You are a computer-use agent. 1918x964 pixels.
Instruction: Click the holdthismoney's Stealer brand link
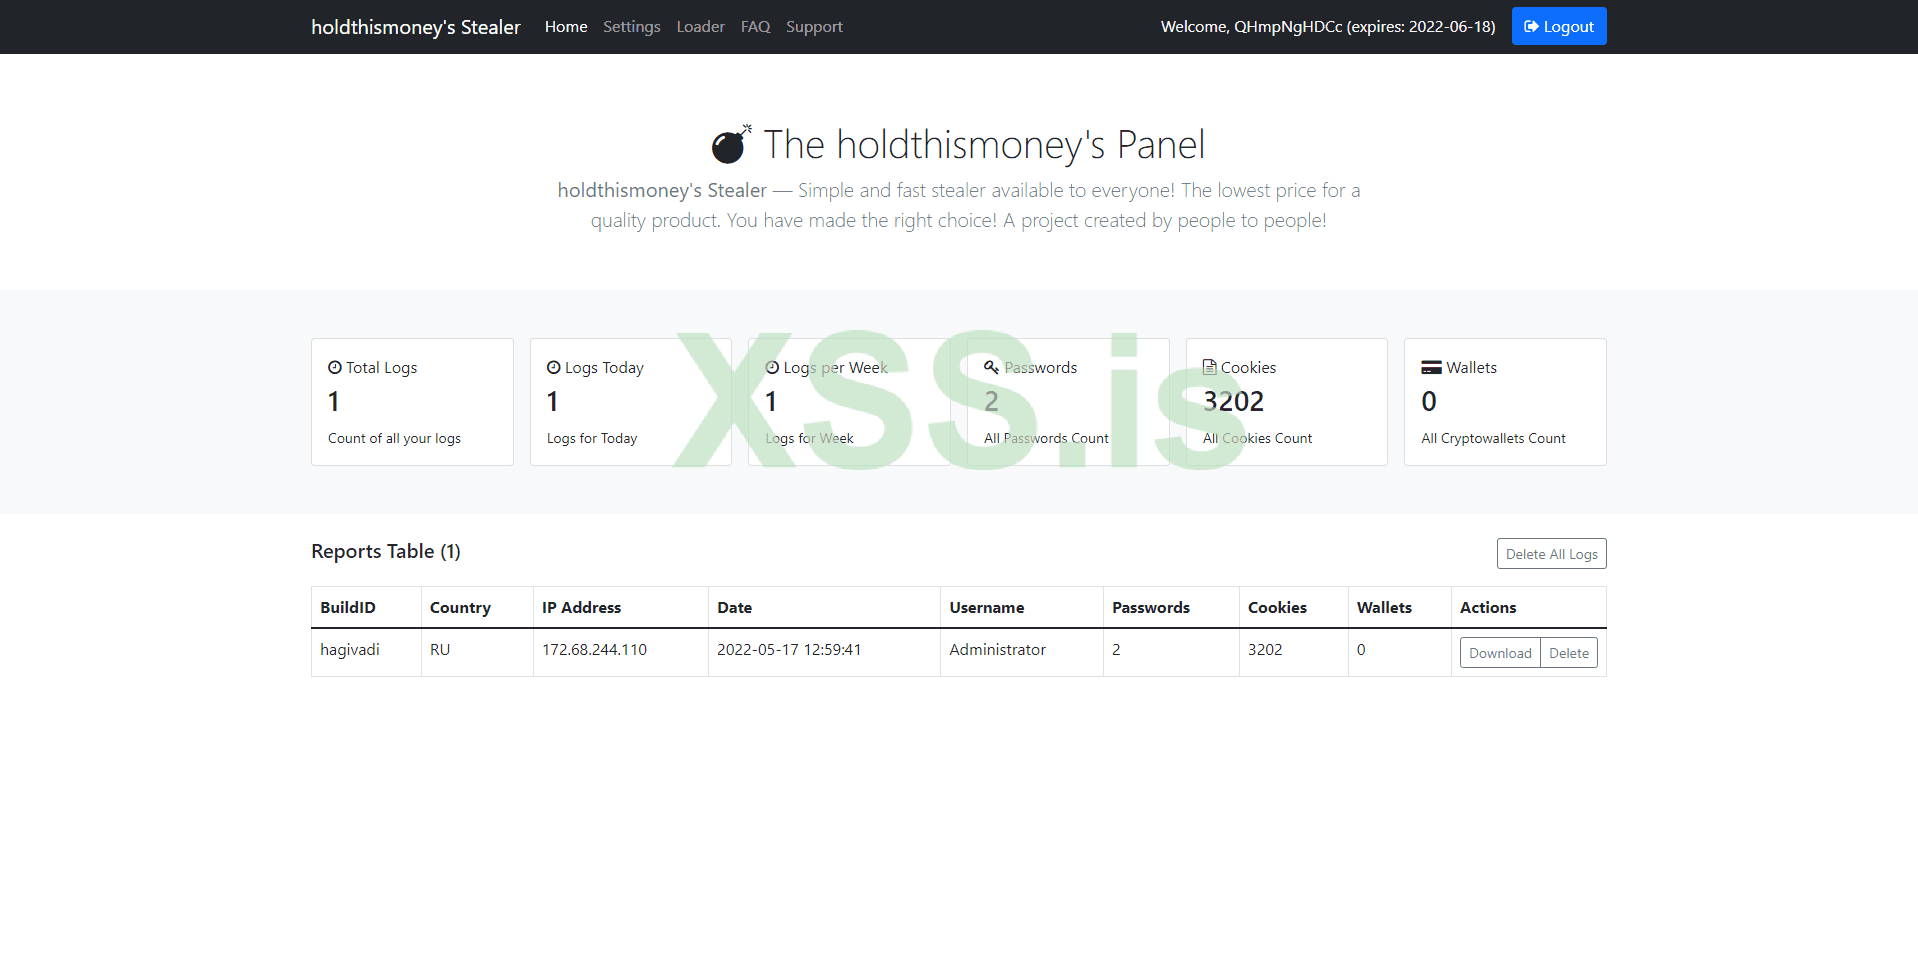(416, 27)
